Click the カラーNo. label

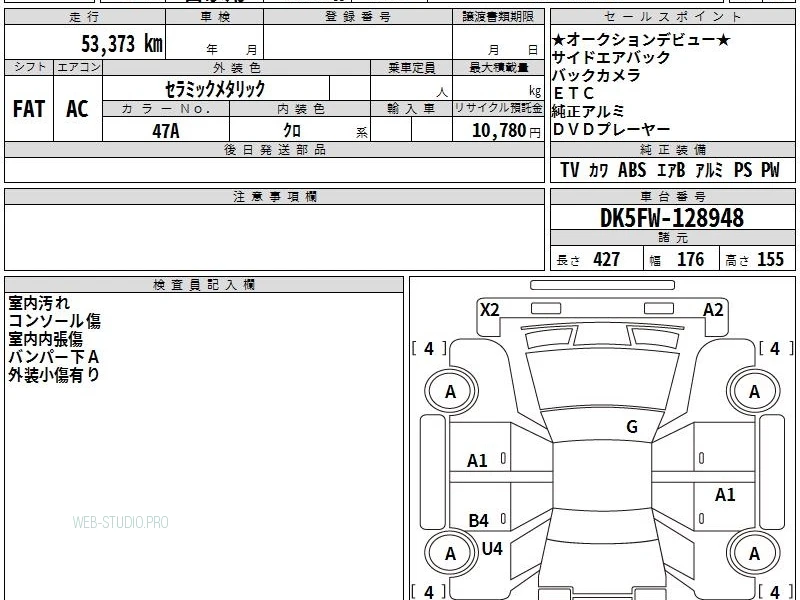pyautogui.click(x=166, y=109)
